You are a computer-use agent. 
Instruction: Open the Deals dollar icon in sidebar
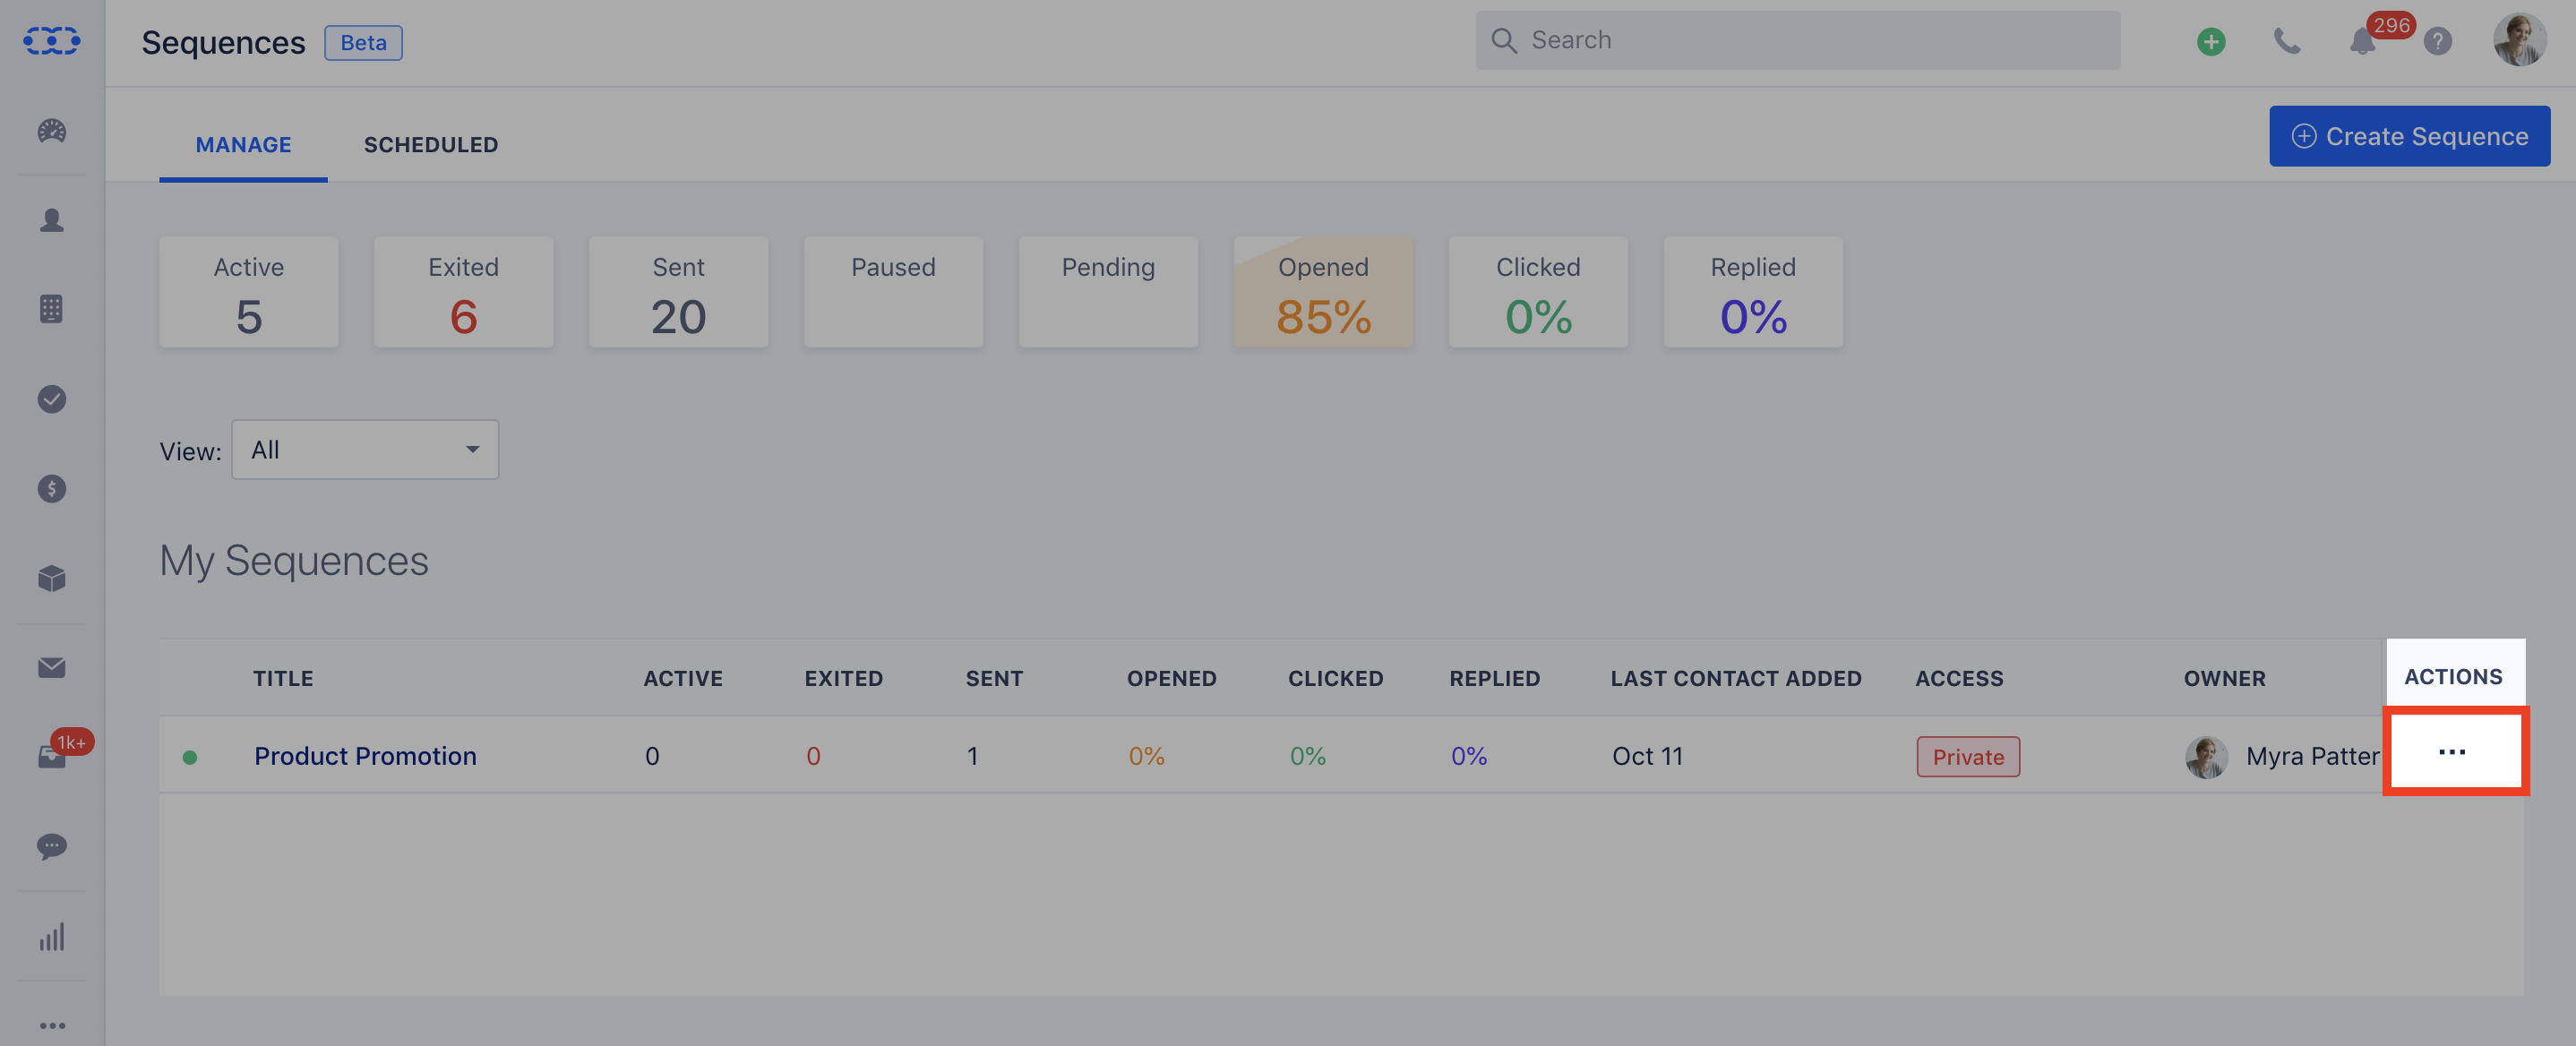[x=52, y=489]
